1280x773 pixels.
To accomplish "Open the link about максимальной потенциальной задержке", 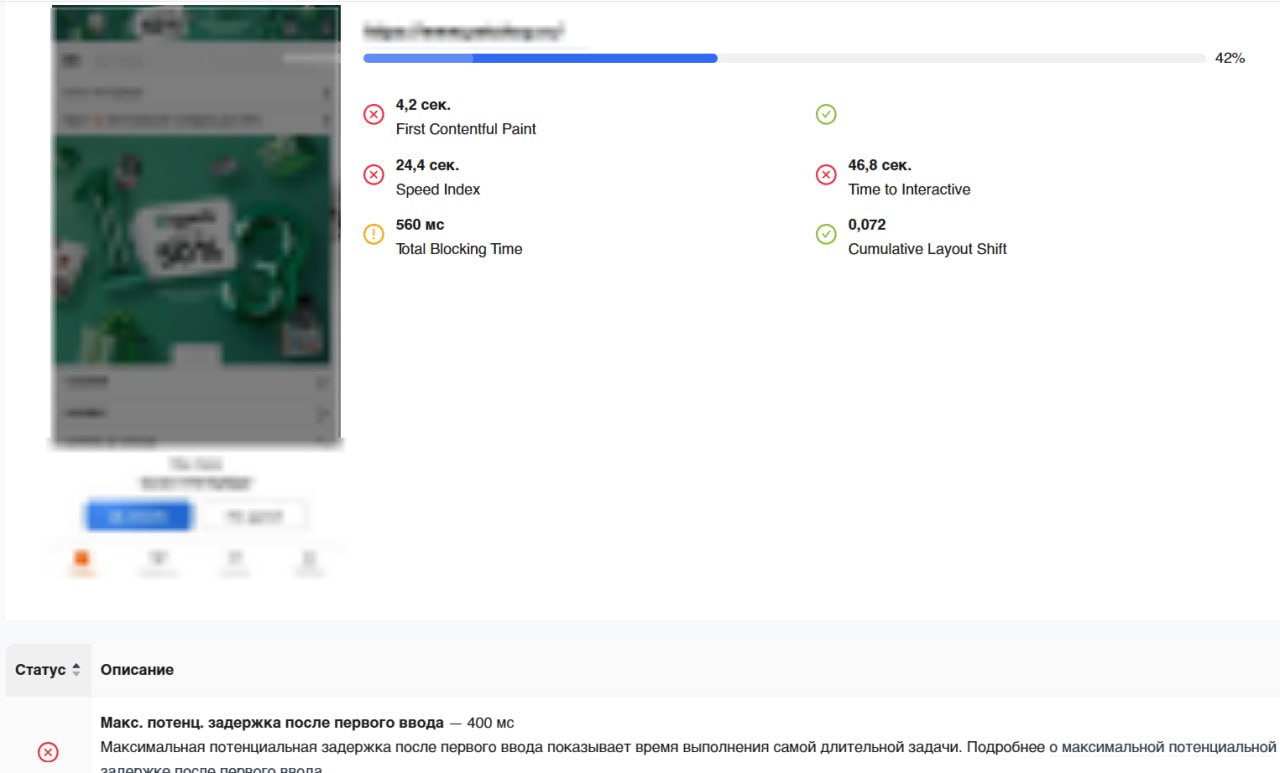I will click(1162, 748).
